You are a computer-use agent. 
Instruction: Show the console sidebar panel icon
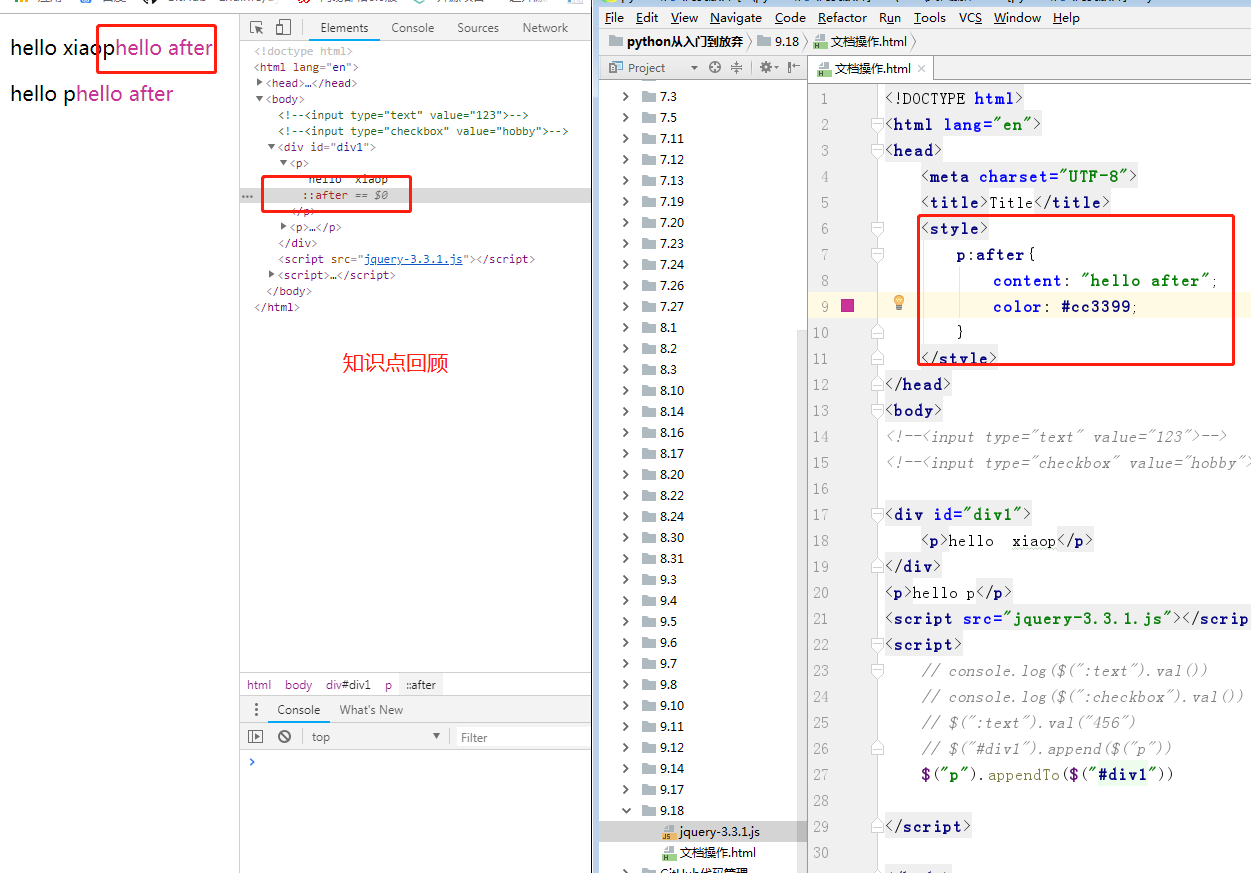[x=256, y=737]
